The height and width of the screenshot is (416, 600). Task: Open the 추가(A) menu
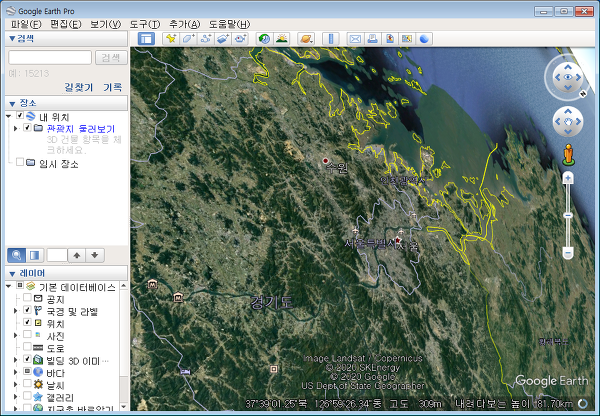click(x=184, y=24)
